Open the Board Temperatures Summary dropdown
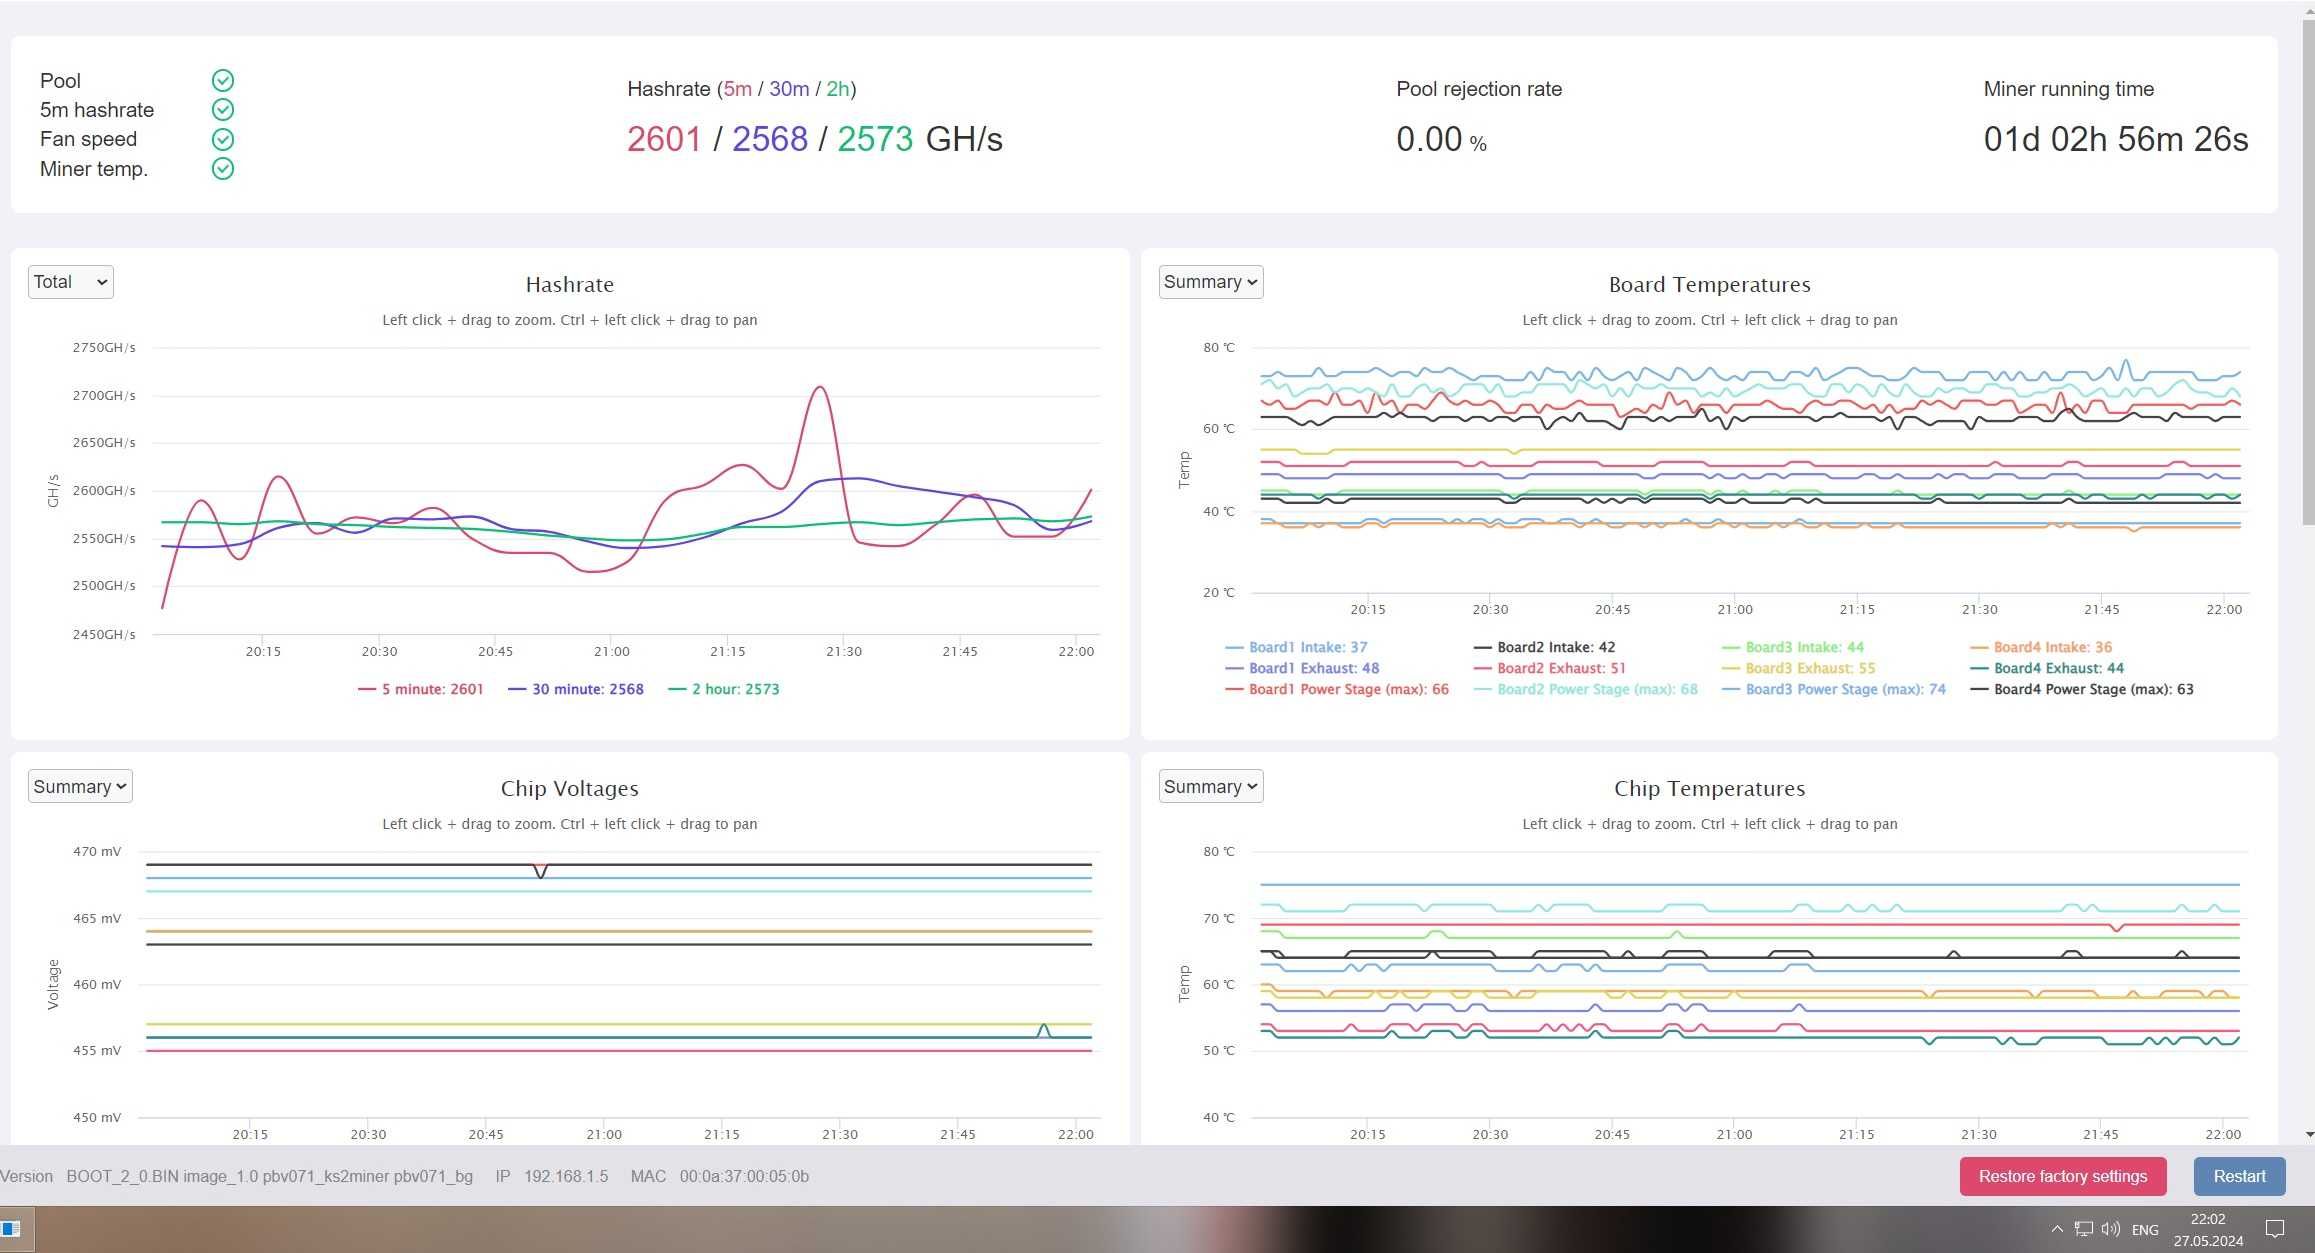This screenshot has width=2315, height=1253. (x=1211, y=282)
